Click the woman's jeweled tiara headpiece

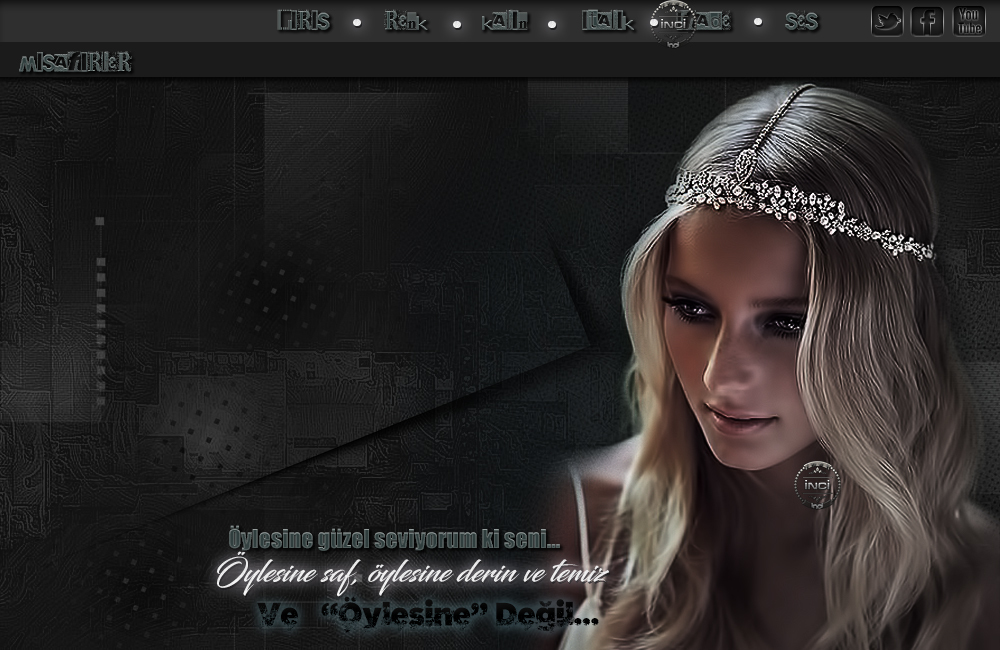[x=800, y=200]
